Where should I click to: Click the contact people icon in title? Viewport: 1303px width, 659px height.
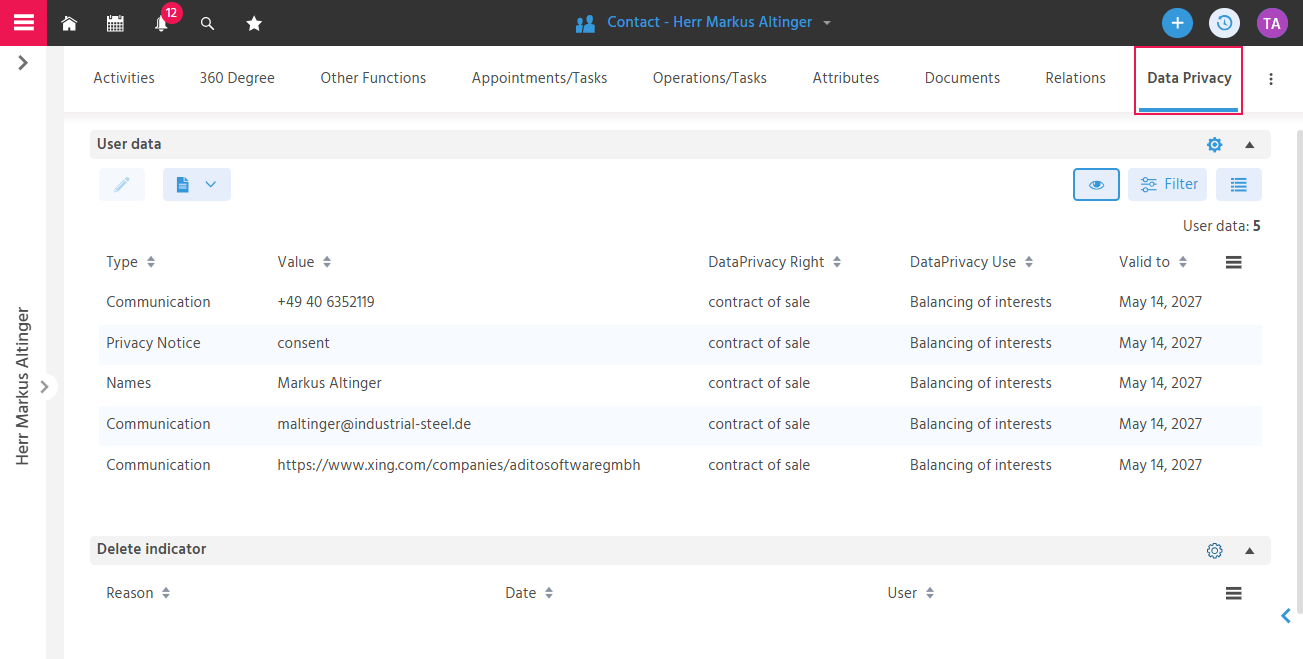[x=585, y=23]
